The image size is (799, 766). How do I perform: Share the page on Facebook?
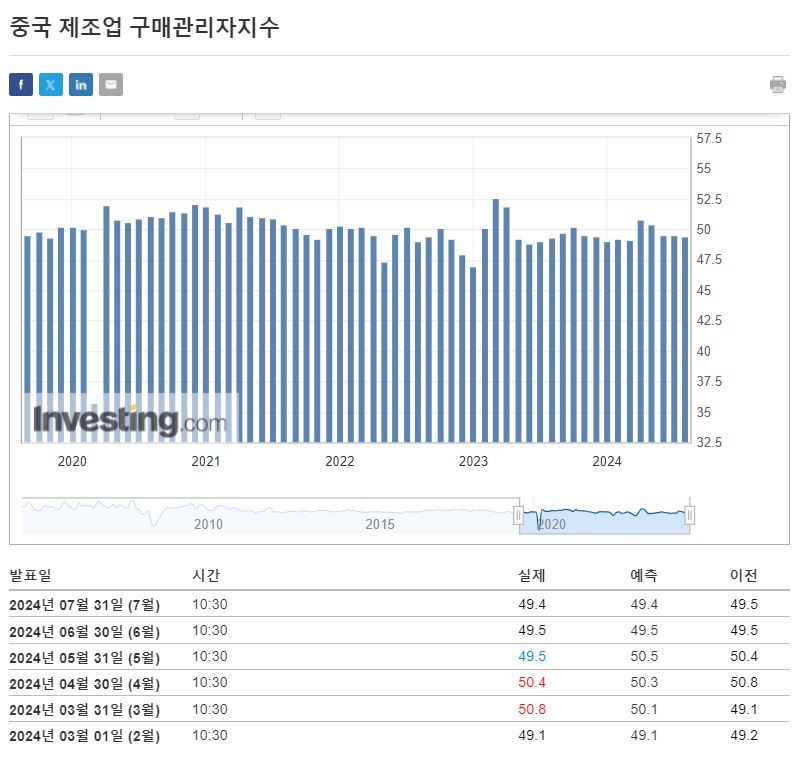tap(21, 85)
